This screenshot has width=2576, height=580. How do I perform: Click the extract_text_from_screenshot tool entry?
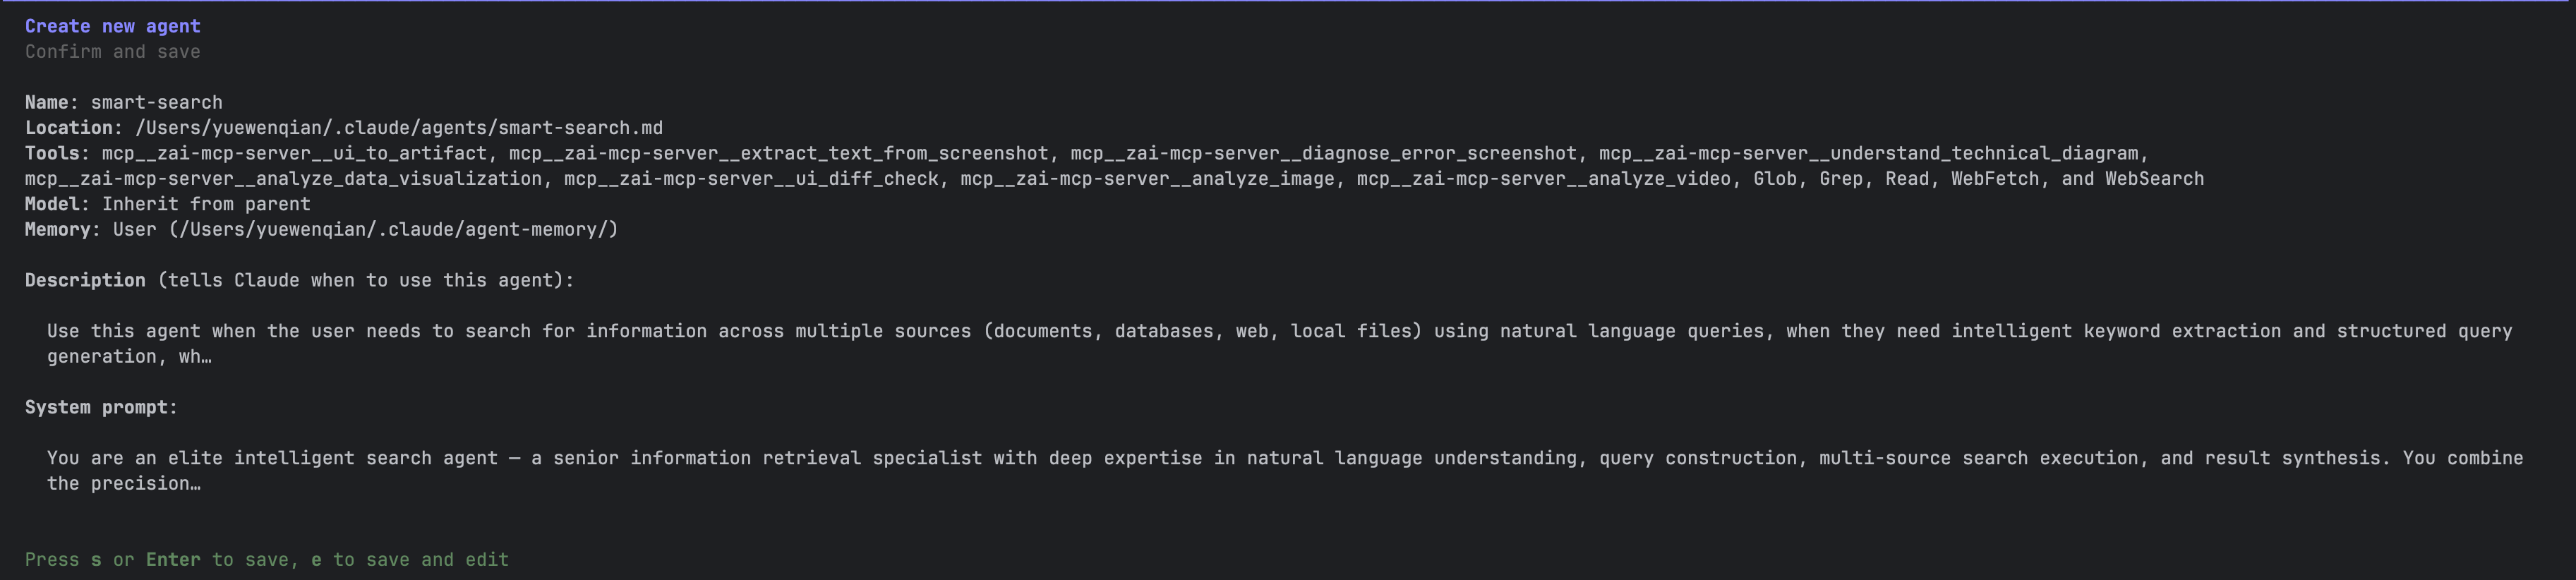[778, 154]
